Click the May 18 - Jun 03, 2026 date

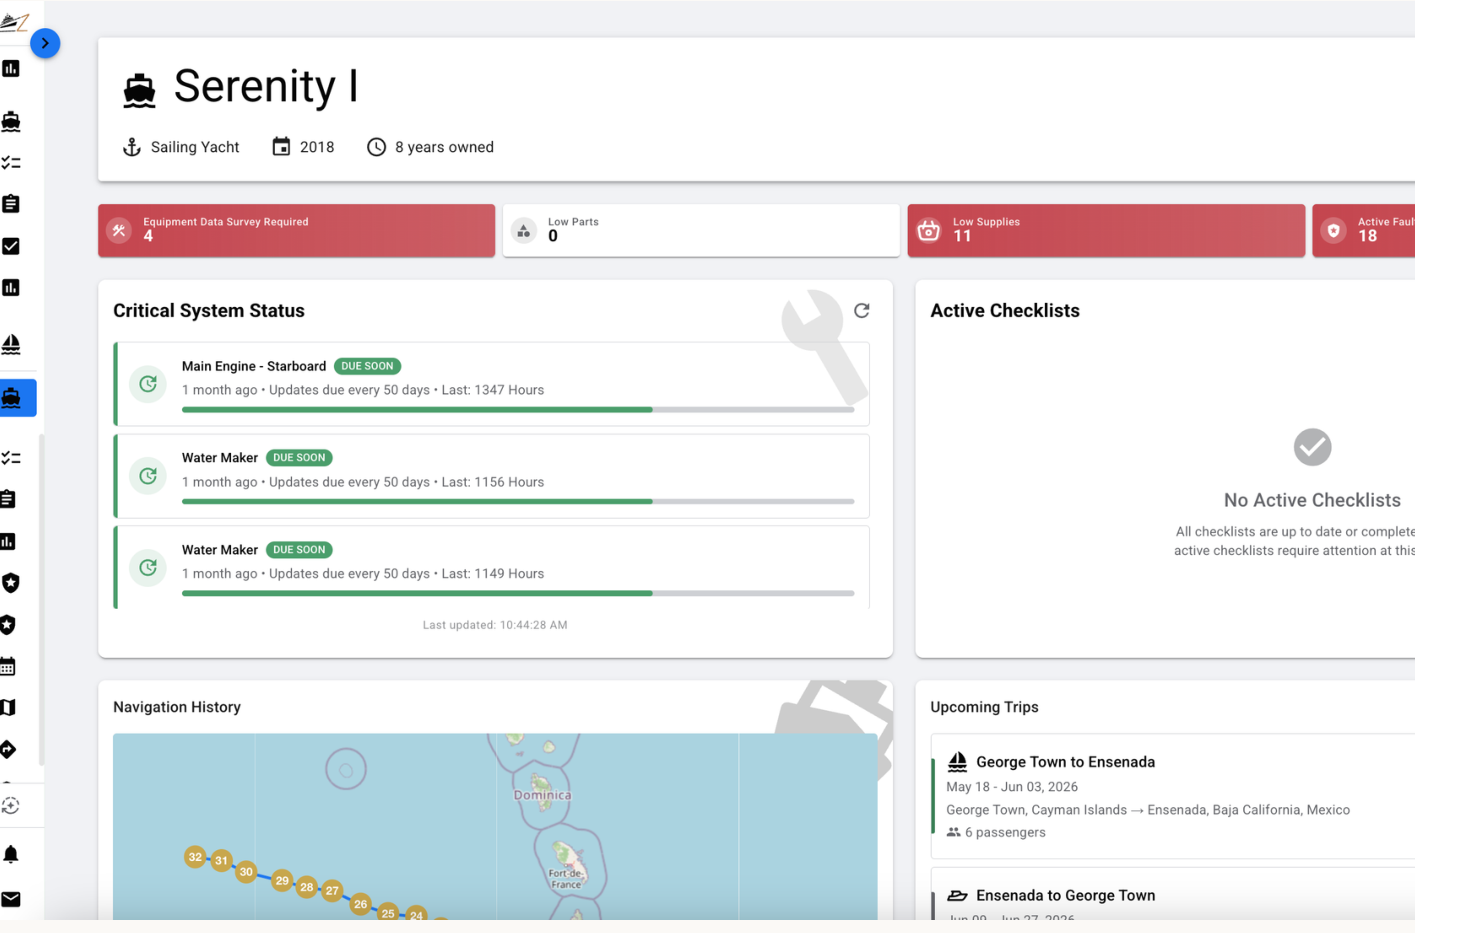[x=1012, y=787]
